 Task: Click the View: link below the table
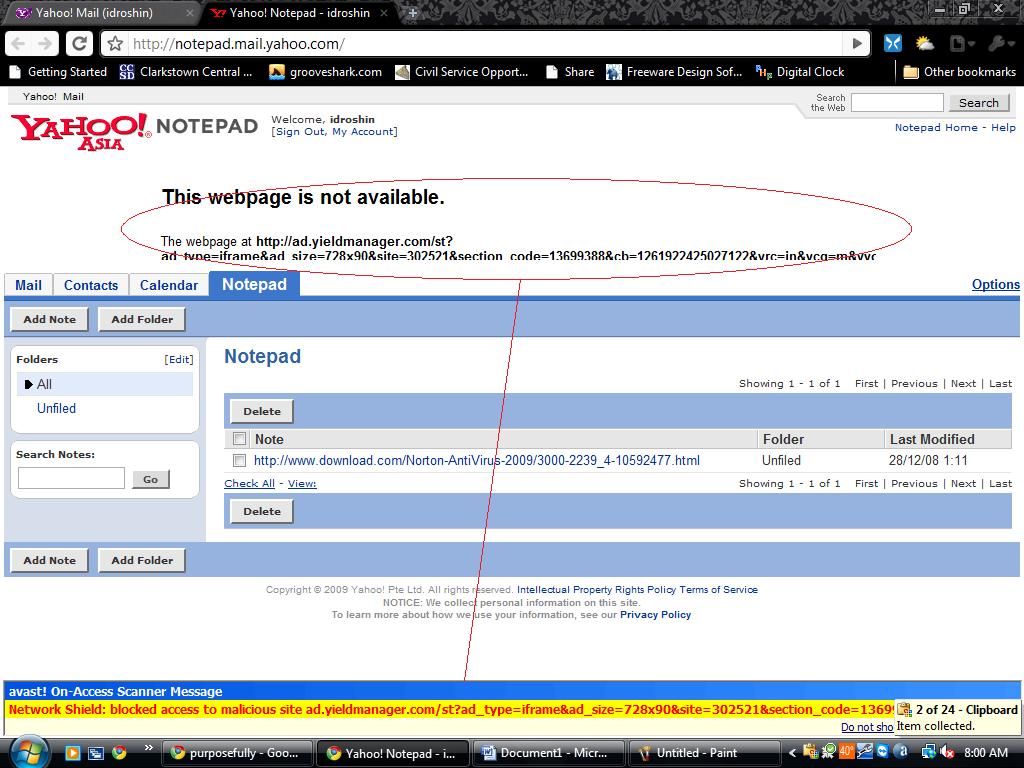pos(302,484)
